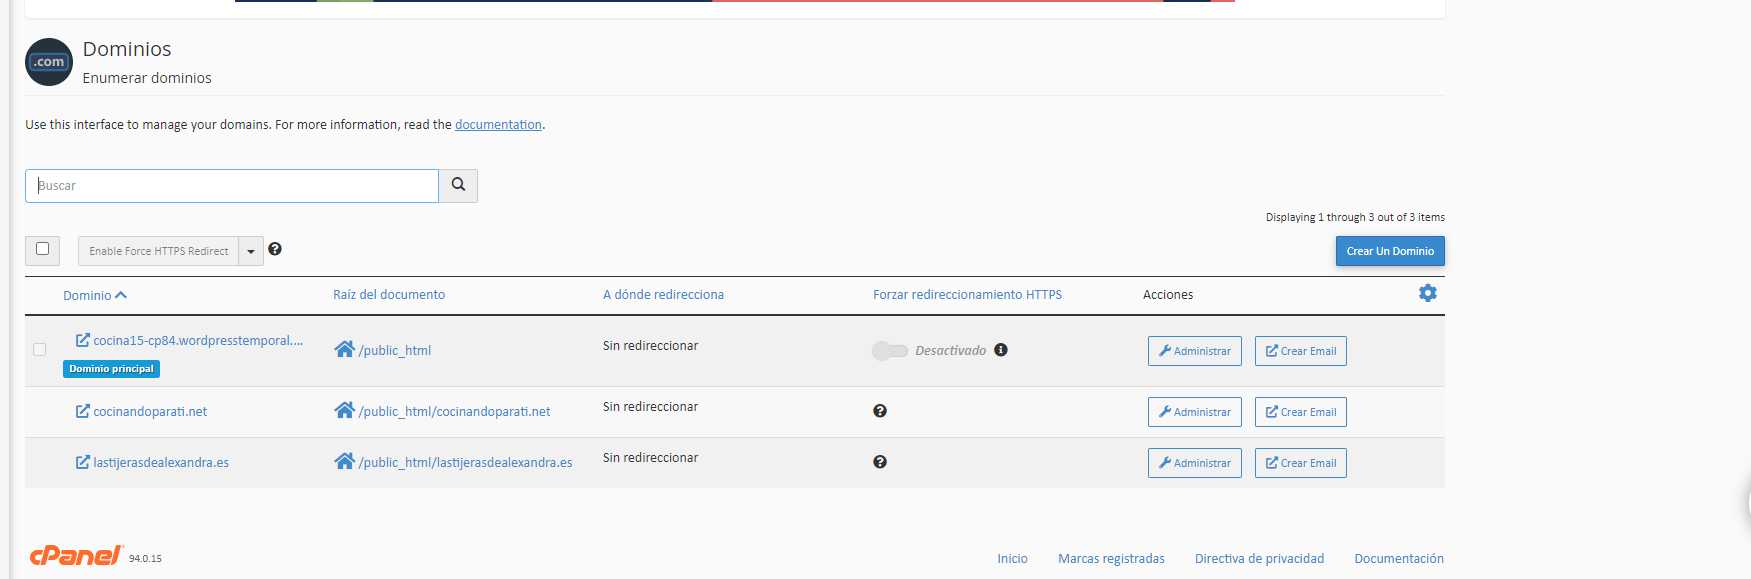This screenshot has height=579, width=1751.
Task: Go to Inicio in the footer
Action: (x=1012, y=558)
